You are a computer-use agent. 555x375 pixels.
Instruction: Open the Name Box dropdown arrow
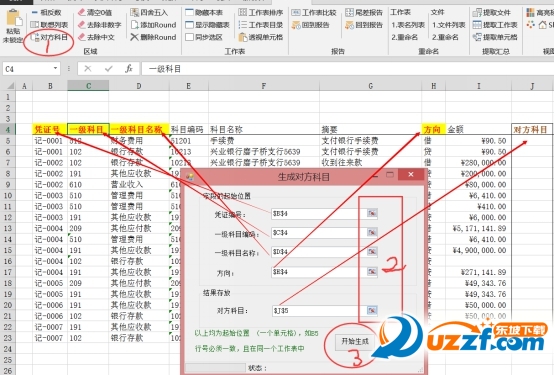click(55, 68)
